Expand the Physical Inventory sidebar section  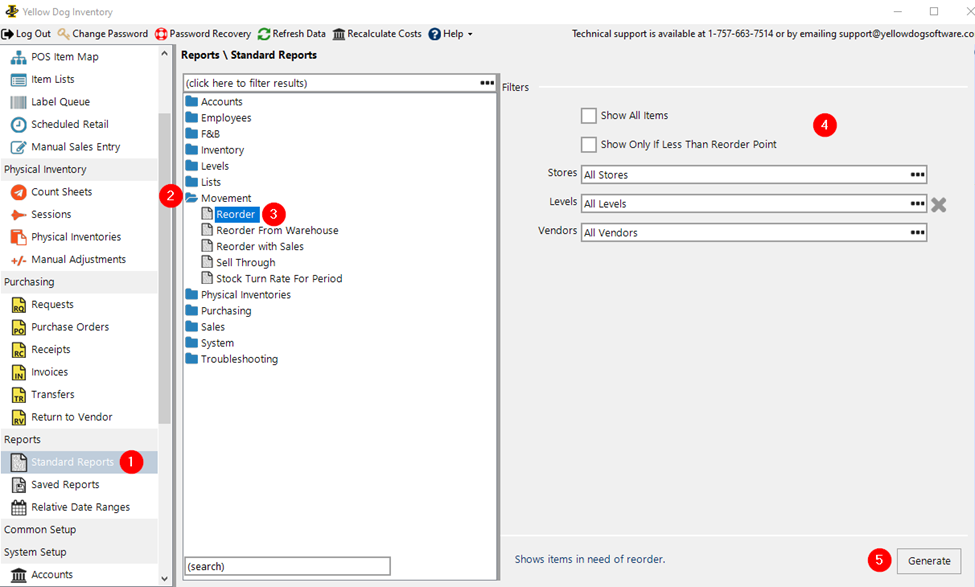tap(79, 169)
